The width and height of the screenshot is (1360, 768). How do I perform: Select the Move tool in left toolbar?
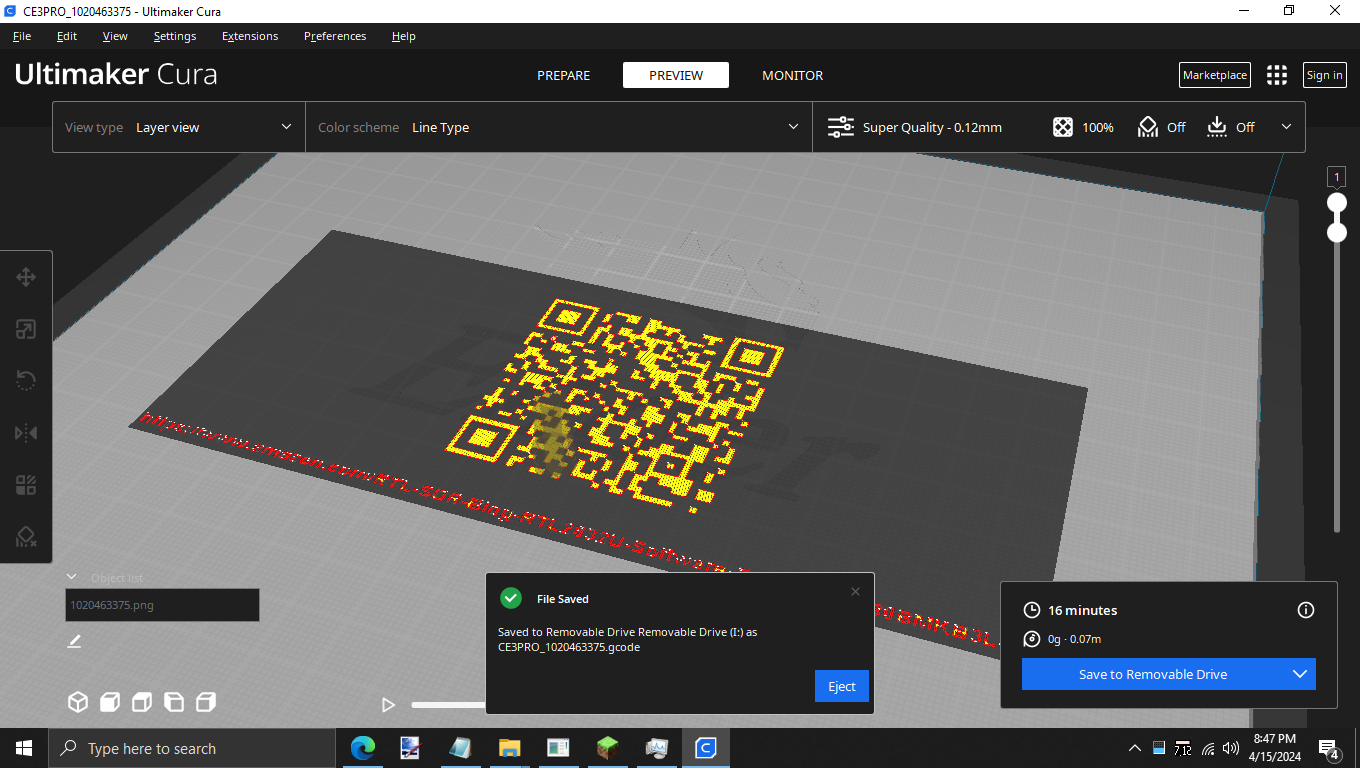tap(26, 277)
